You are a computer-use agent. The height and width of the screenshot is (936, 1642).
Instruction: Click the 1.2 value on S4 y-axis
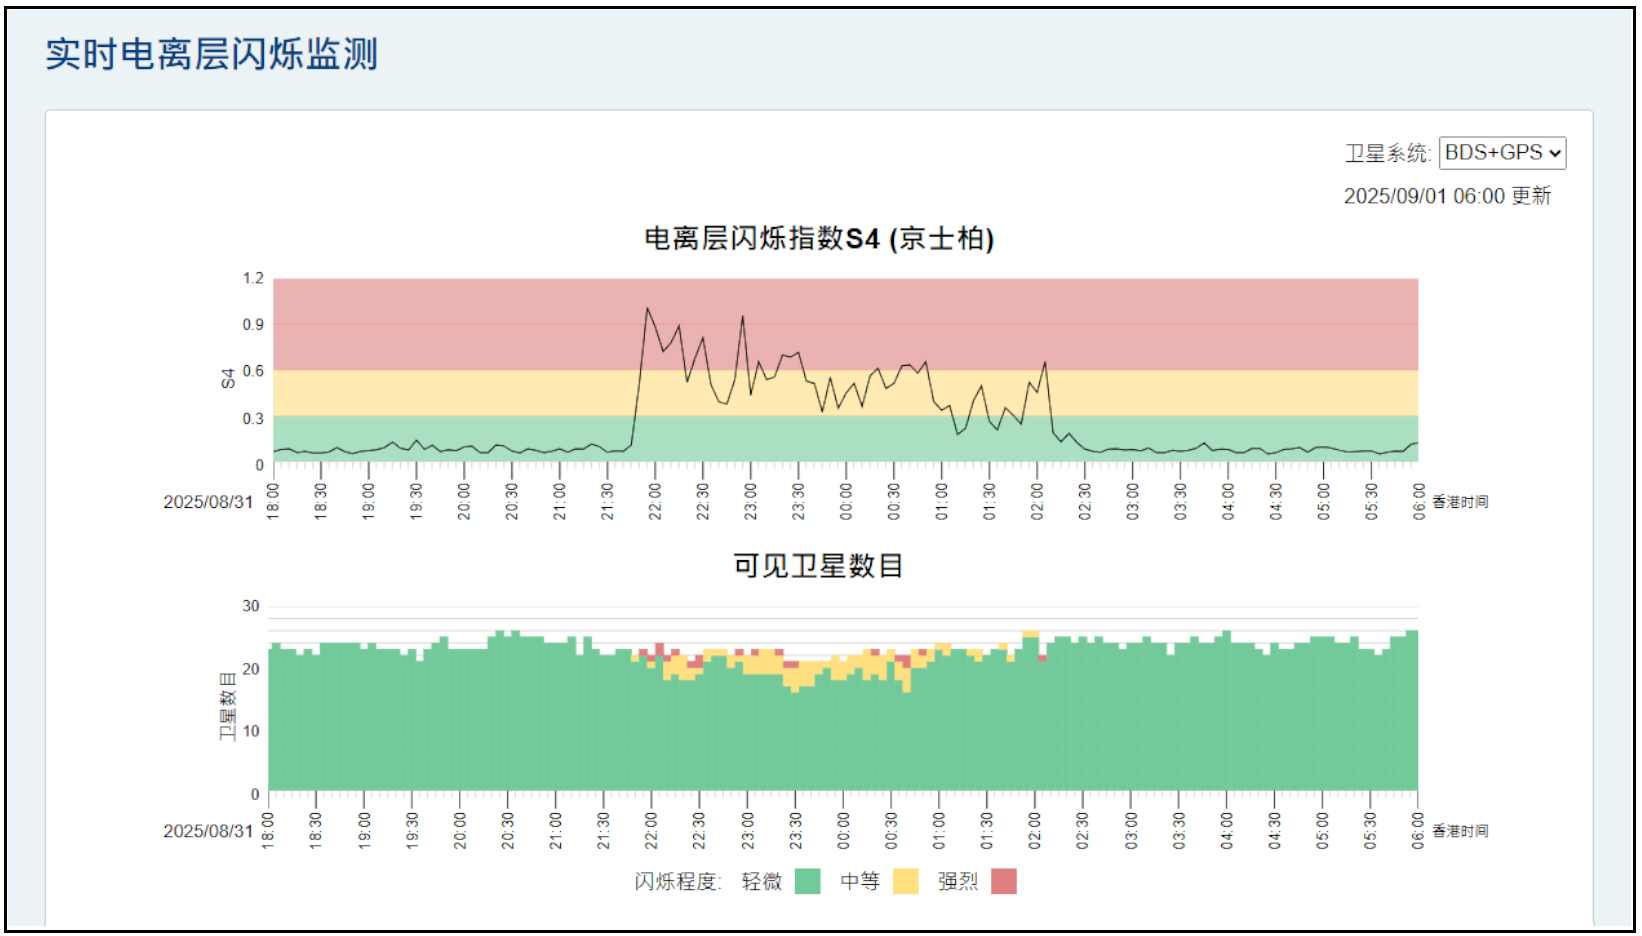coord(253,278)
